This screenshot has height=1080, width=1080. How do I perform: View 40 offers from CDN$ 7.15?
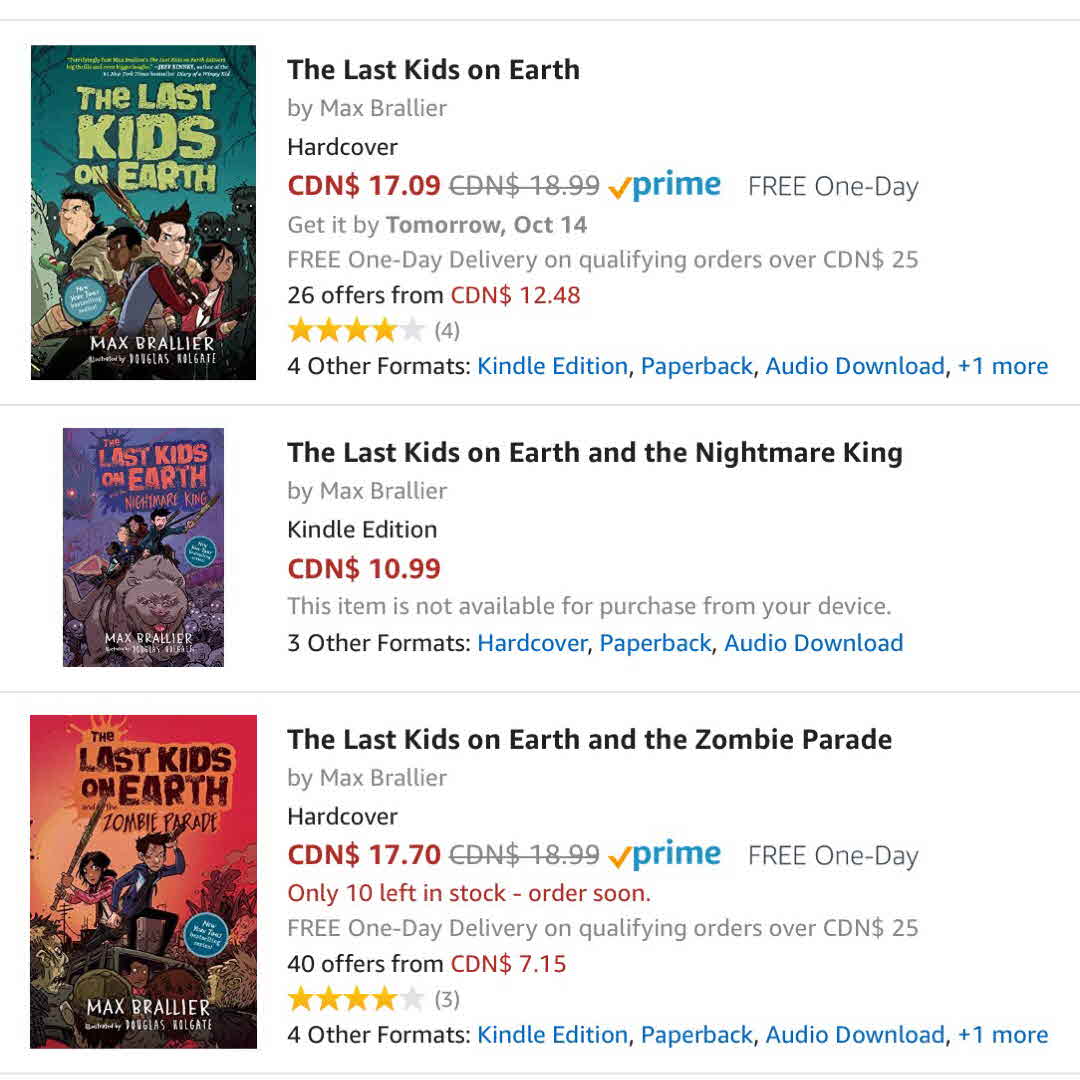click(x=426, y=964)
